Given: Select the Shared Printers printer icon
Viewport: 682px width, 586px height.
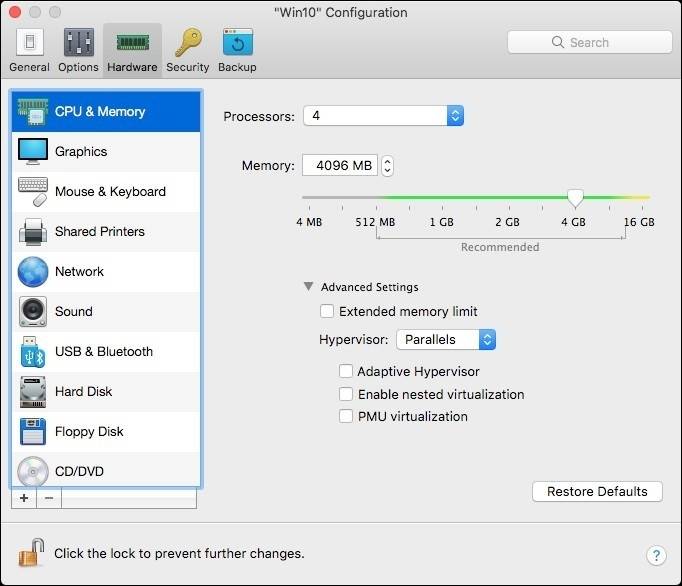Looking at the screenshot, I should point(33,231).
